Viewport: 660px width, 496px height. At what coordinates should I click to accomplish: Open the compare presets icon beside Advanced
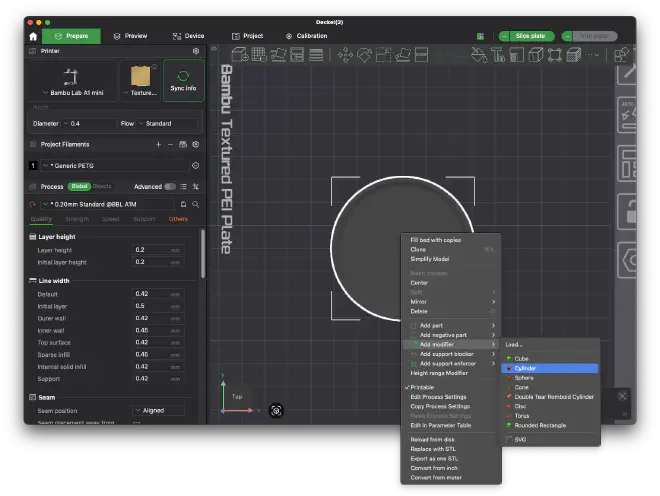coord(195,187)
